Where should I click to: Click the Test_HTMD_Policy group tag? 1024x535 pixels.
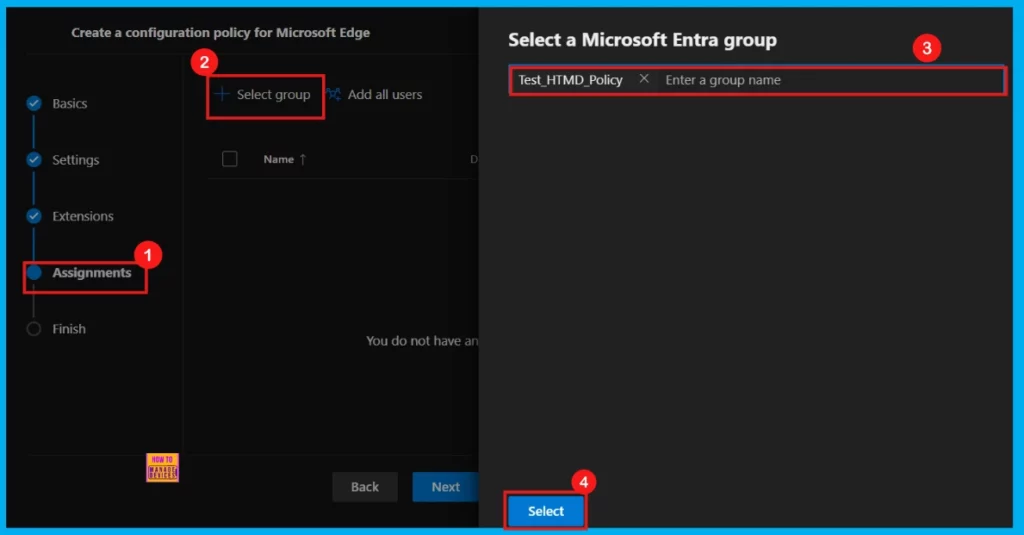[570, 80]
